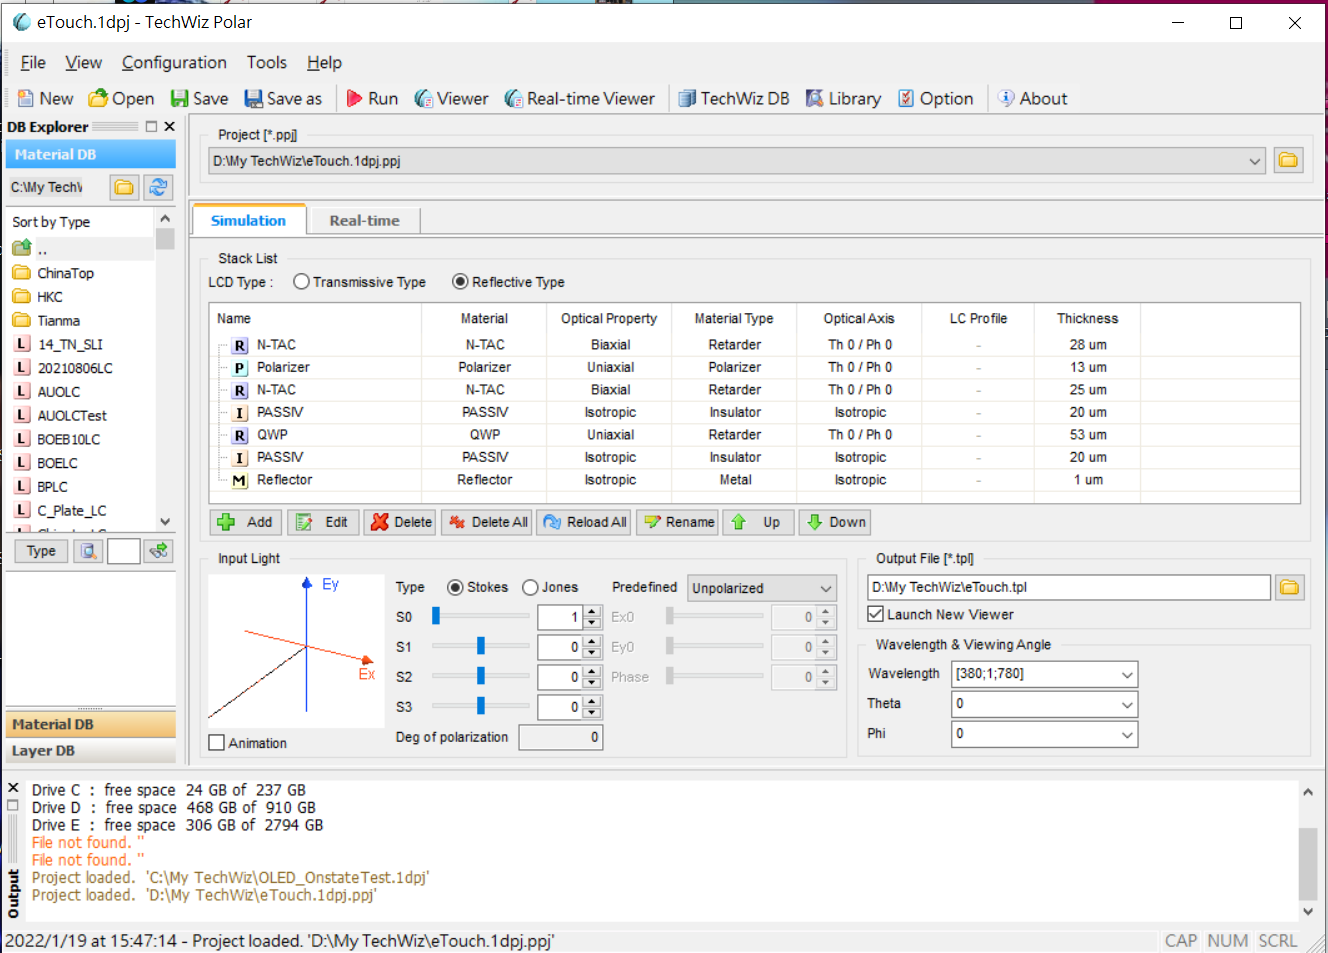
Task: Refresh the Material DB file list
Action: [158, 187]
